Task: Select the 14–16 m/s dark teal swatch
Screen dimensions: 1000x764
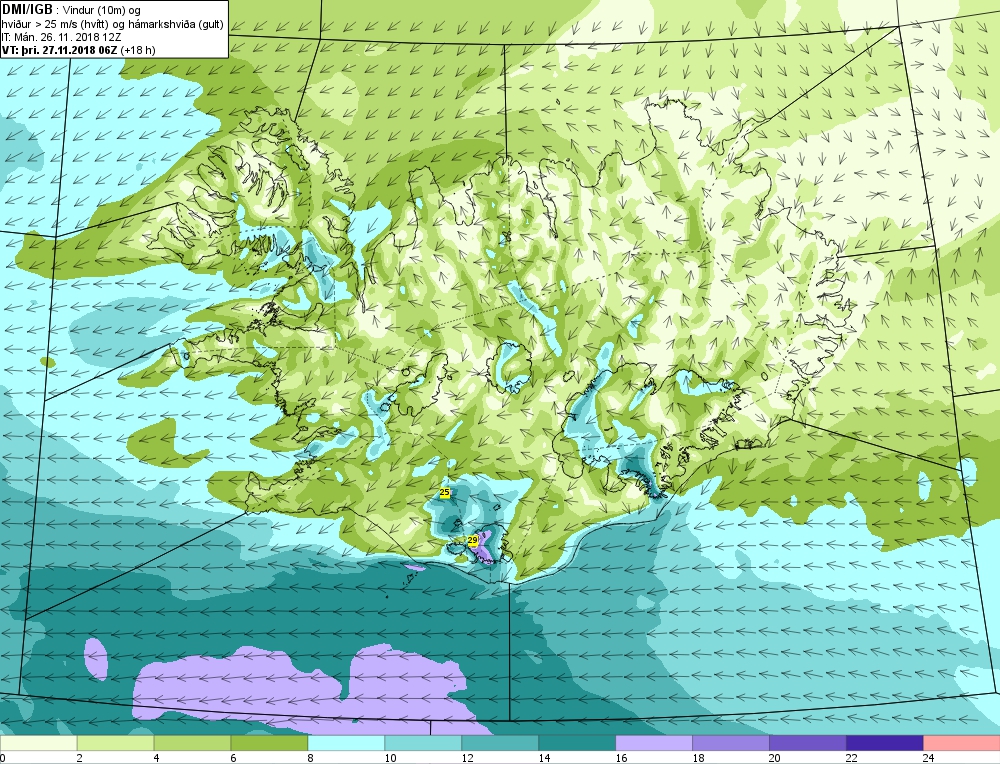Action: (x=577, y=743)
